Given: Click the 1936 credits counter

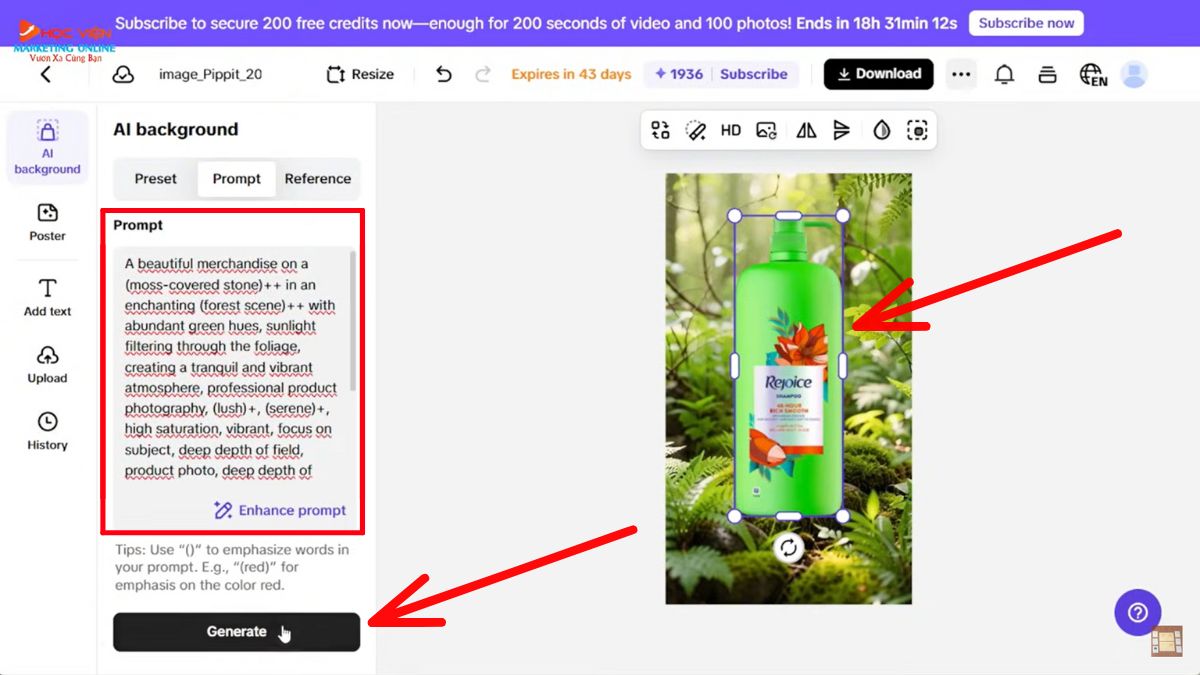Looking at the screenshot, I should coord(678,74).
